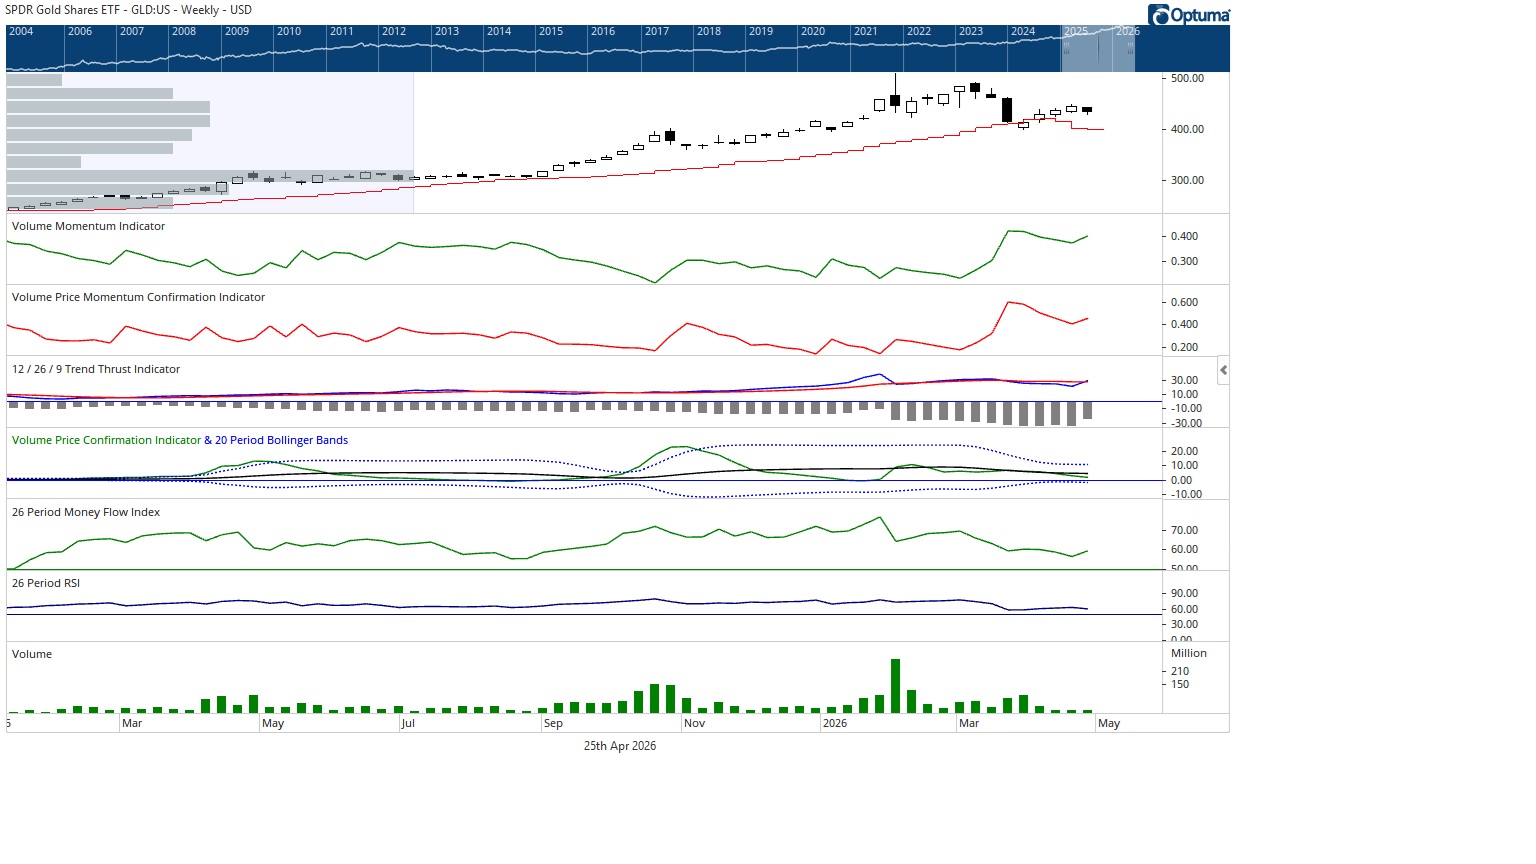1536x864 pixels.
Task: Select the 26 Period Money Flow Index label
Action: (x=86, y=512)
